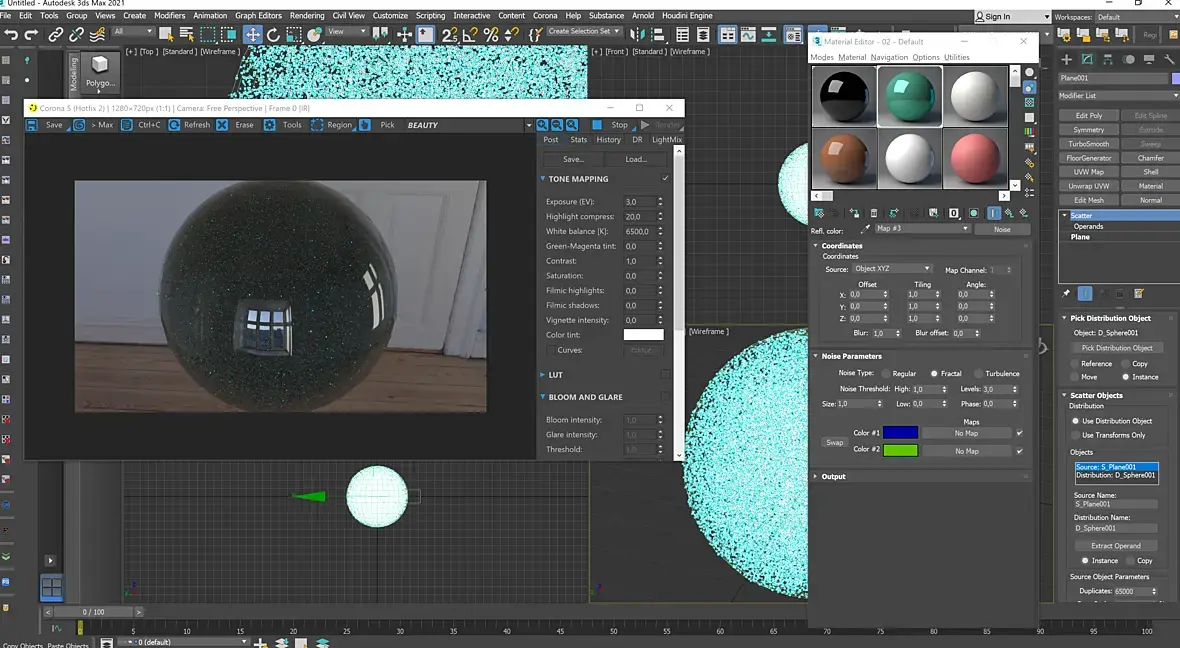
Task: Open the Rendering menu
Action: click(307, 16)
